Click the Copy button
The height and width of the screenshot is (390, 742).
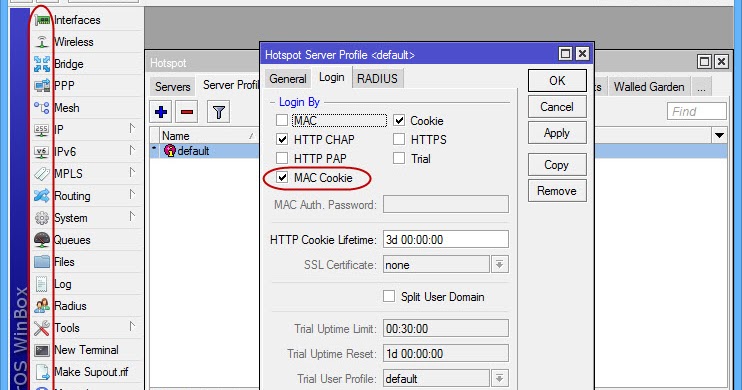(557, 165)
